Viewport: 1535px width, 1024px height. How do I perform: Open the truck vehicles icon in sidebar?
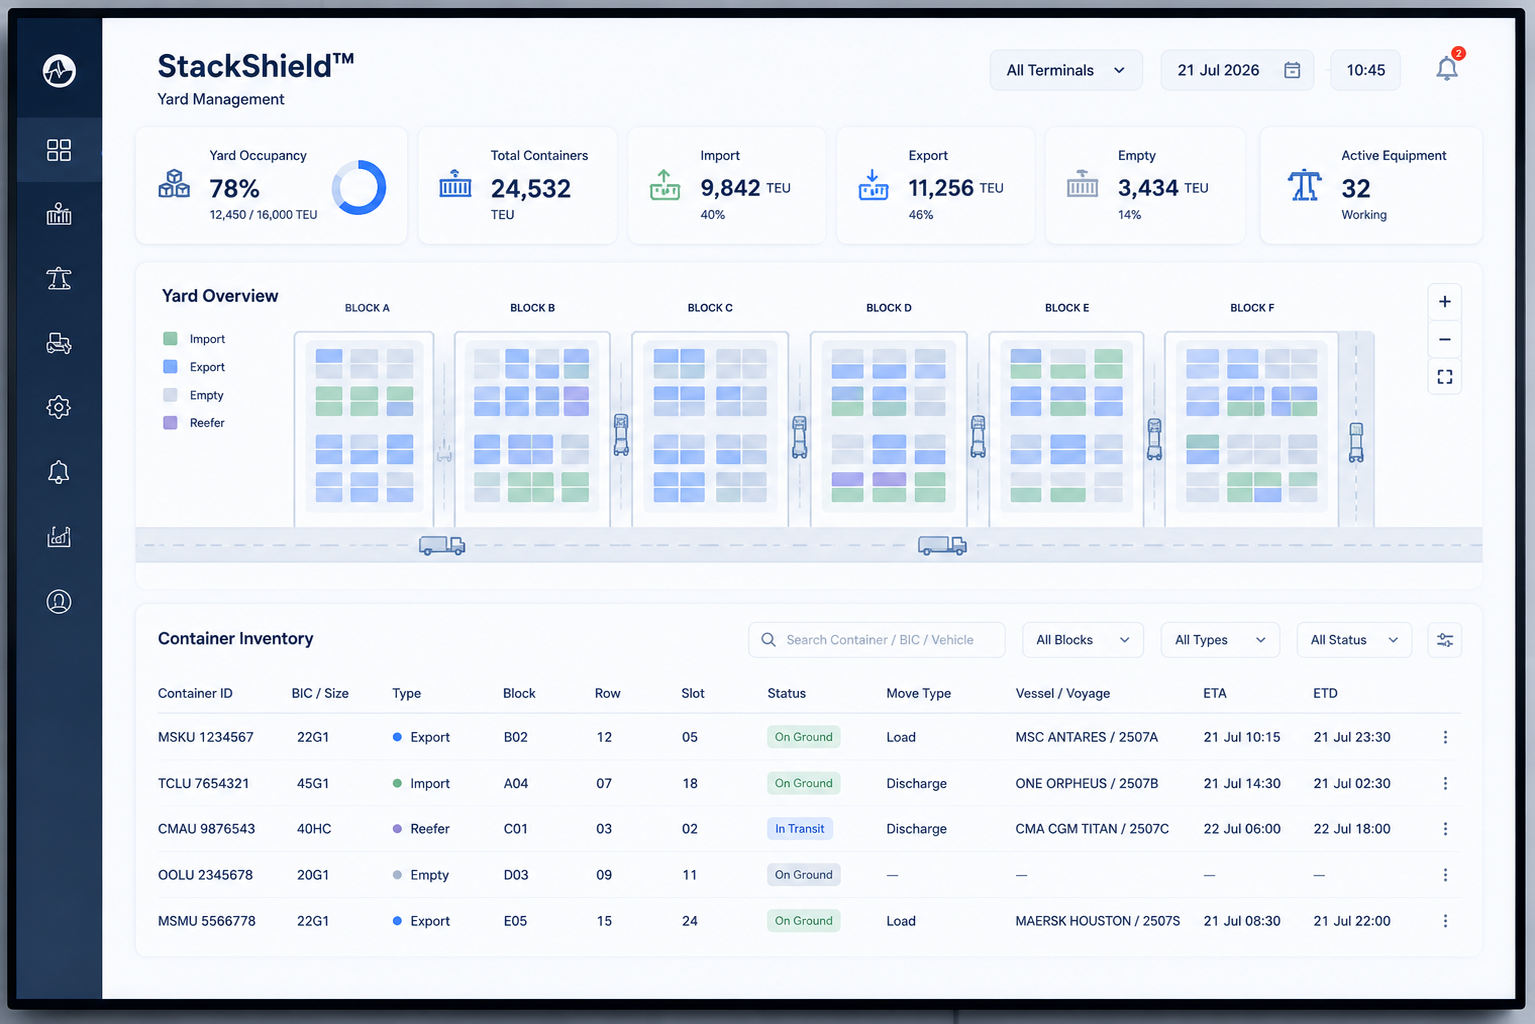(x=59, y=343)
